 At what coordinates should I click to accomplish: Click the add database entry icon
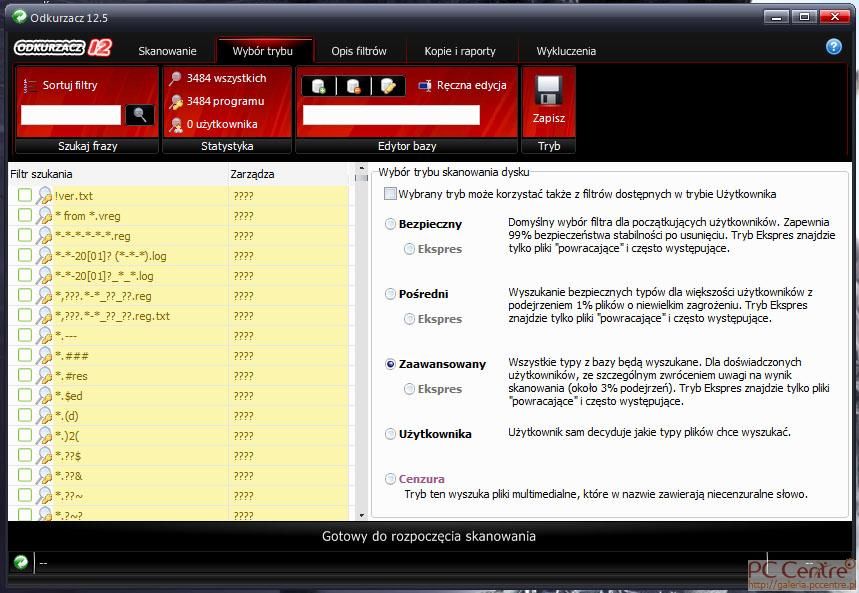[x=318, y=86]
